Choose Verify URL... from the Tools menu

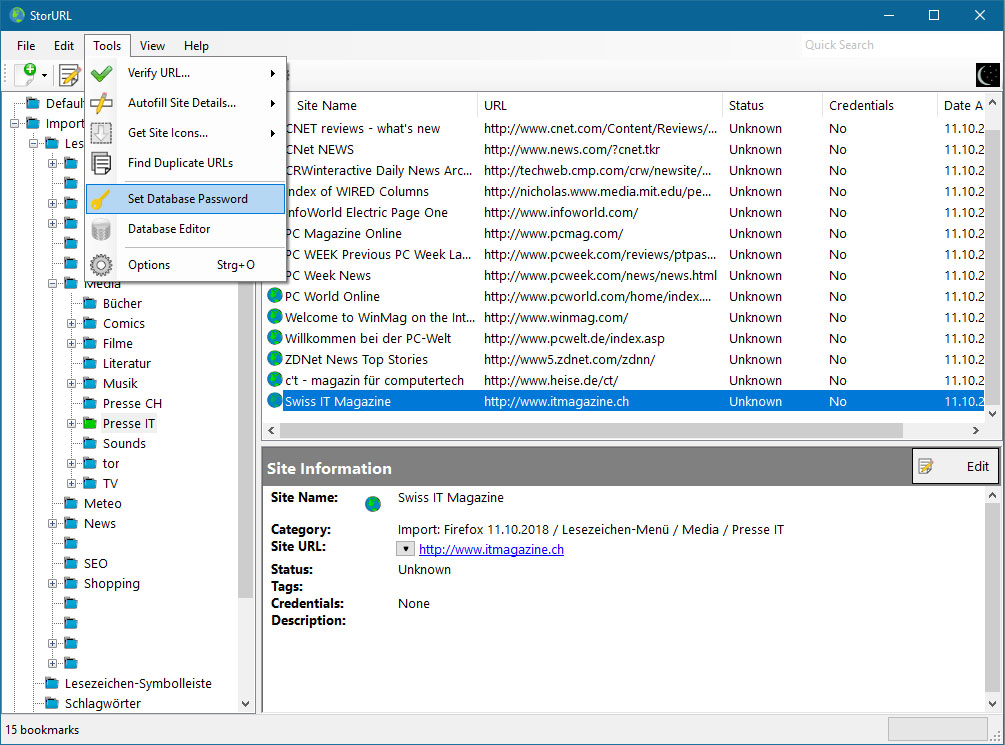pyautogui.click(x=185, y=73)
